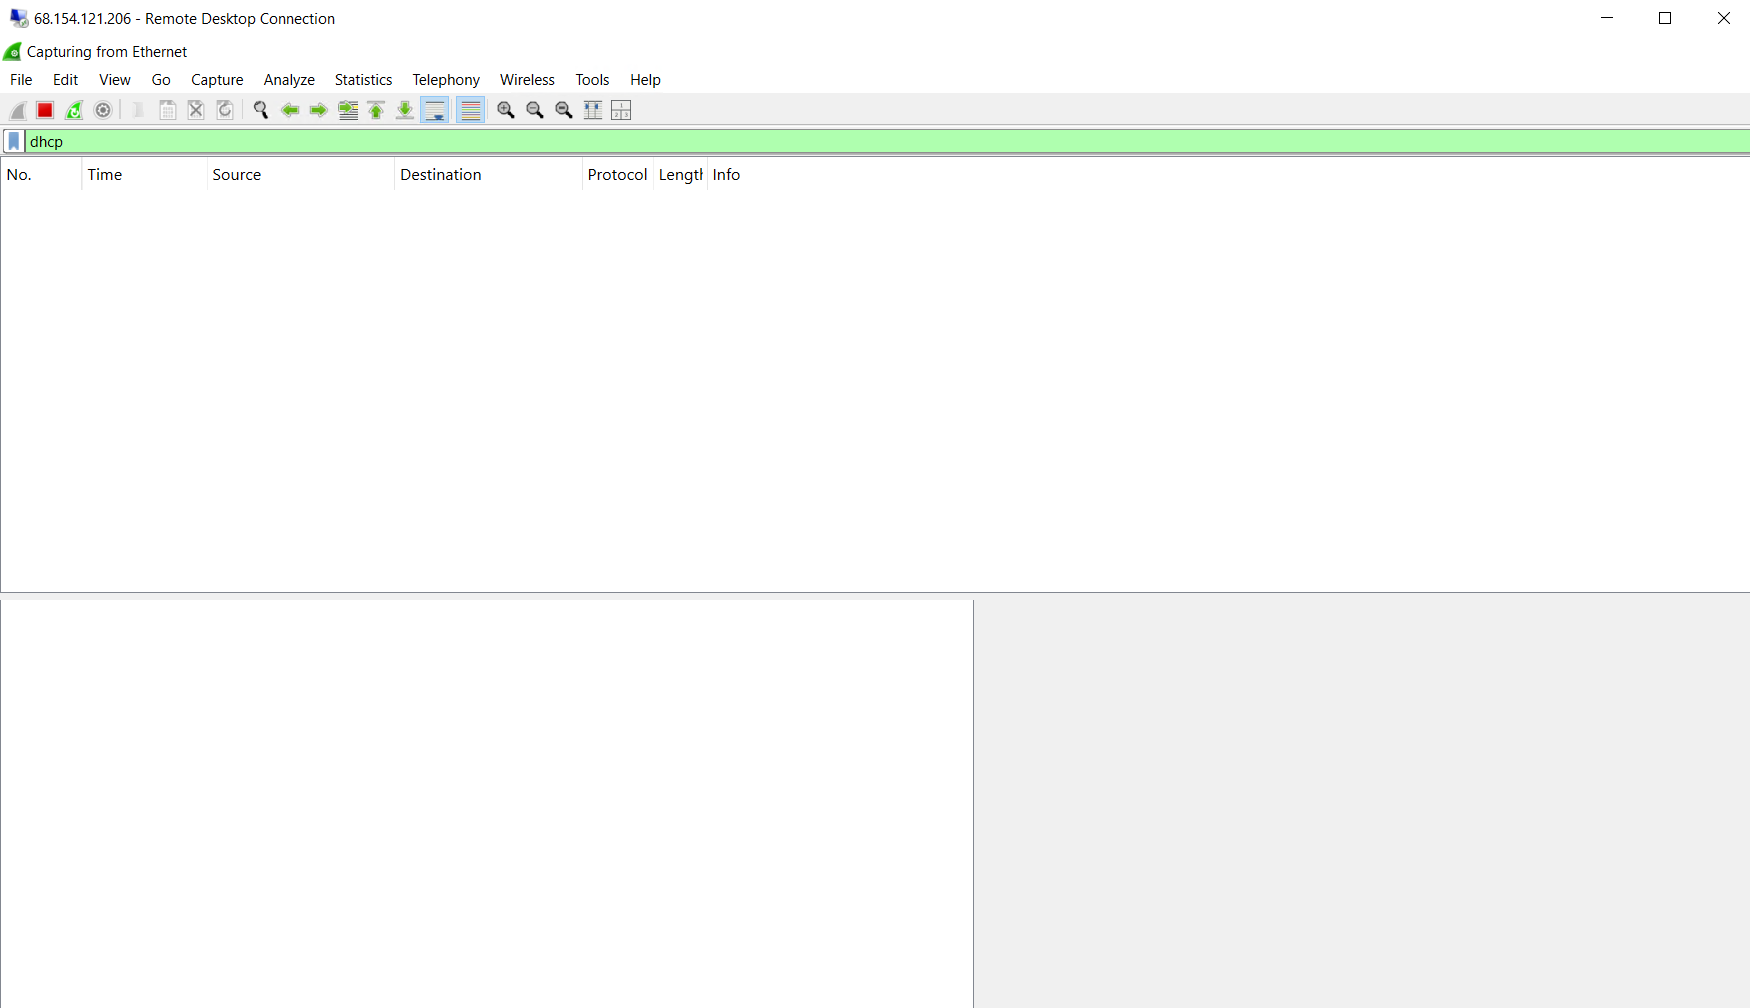Toggle auto-scroll during live capture
The height and width of the screenshot is (1008, 1750).
click(435, 110)
